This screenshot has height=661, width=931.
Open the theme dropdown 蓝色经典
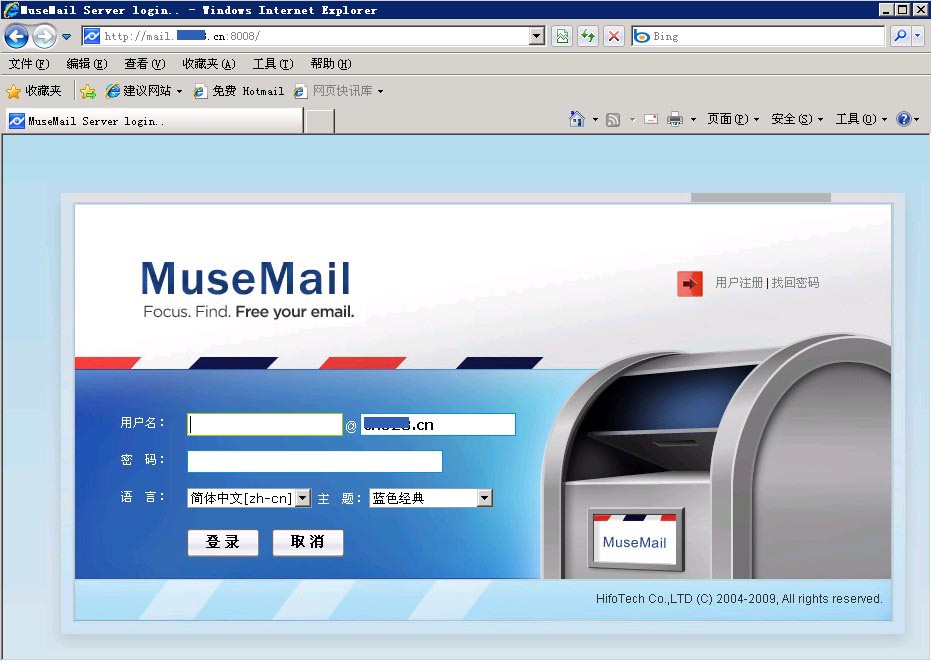[x=484, y=498]
